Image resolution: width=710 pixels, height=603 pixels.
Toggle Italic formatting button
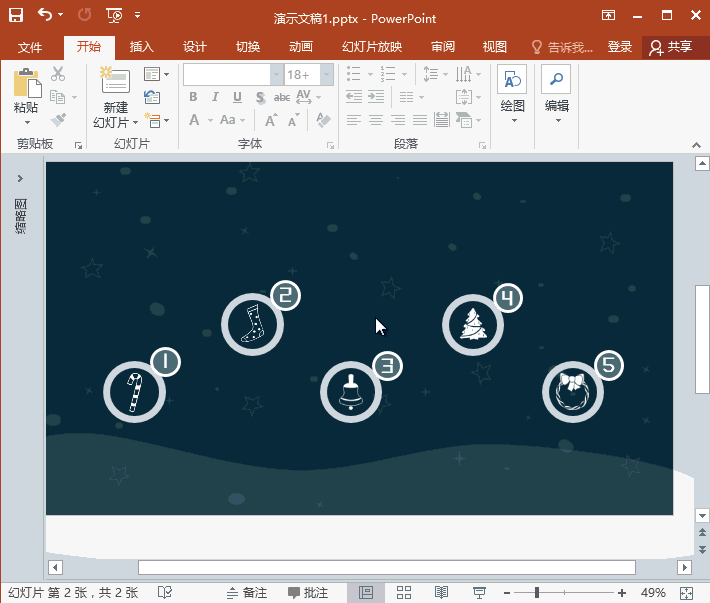tap(215, 97)
